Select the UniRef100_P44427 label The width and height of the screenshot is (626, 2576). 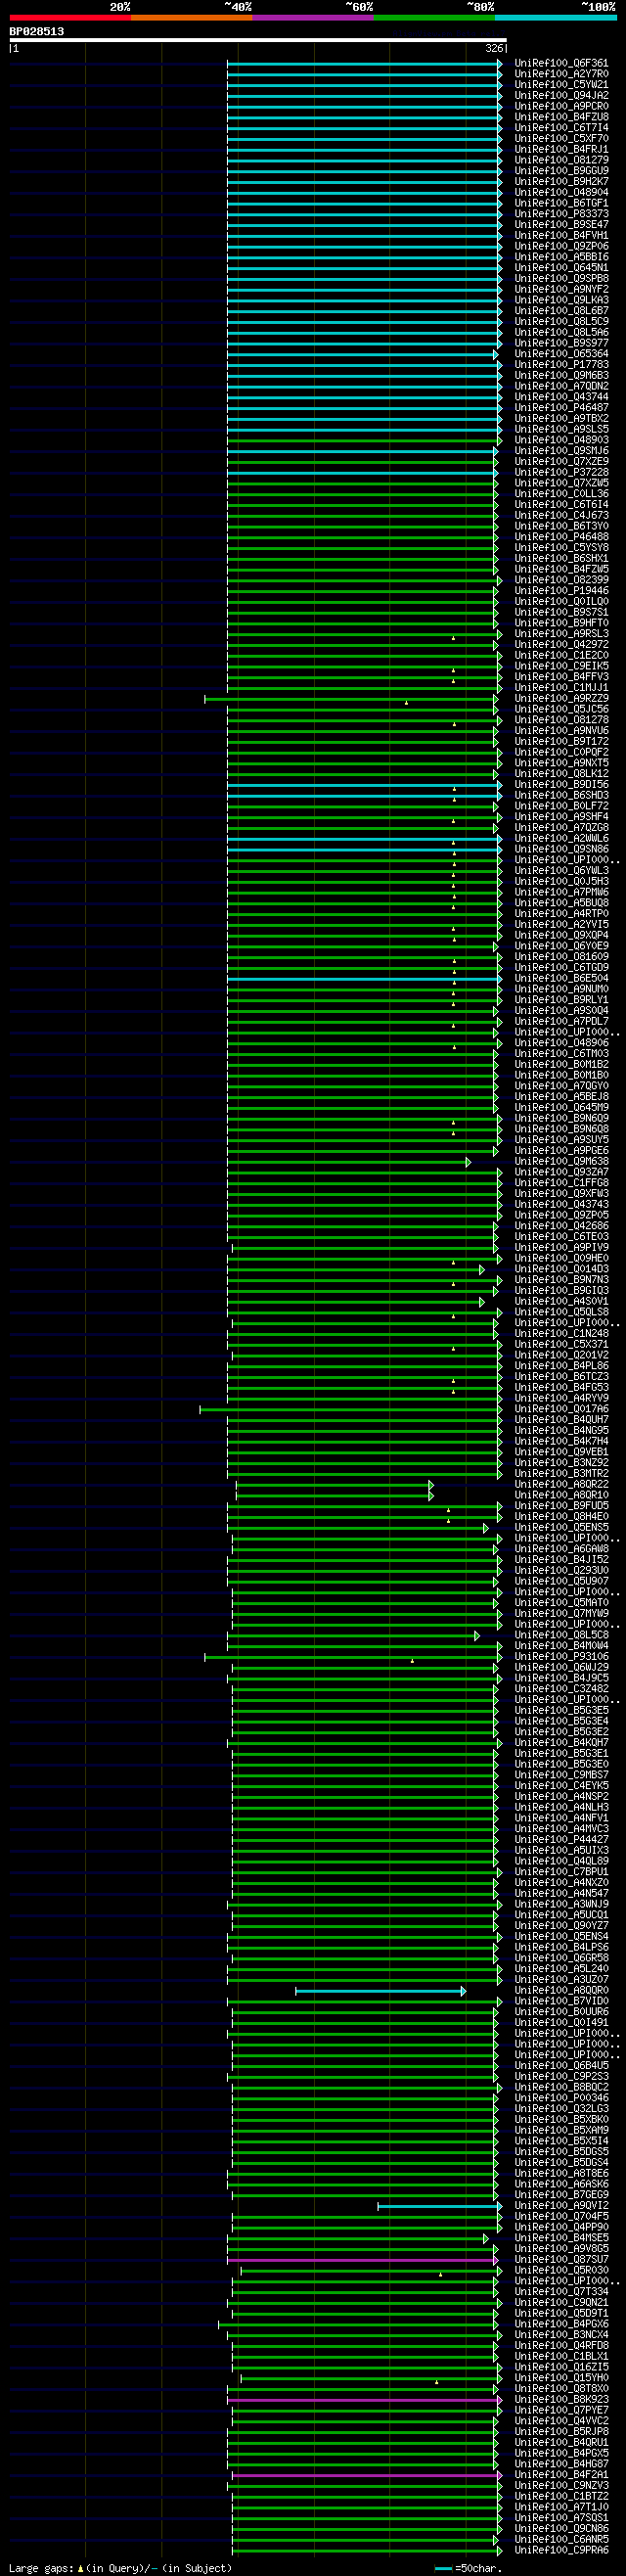[561, 1840]
